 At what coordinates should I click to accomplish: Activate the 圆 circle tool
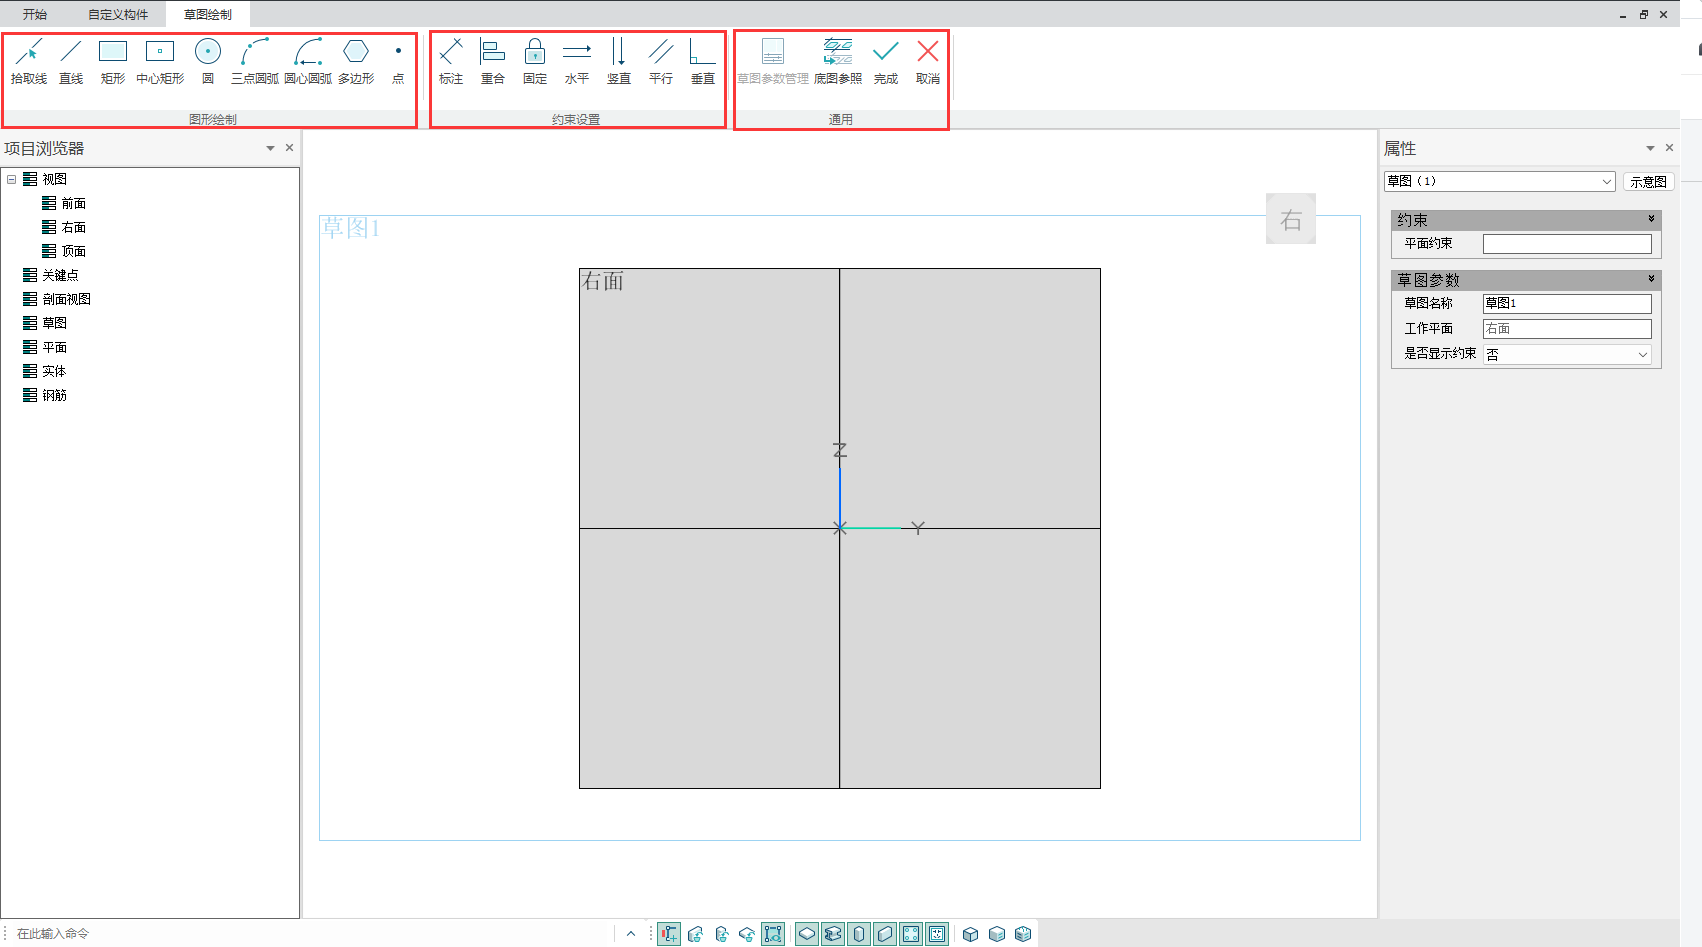pyautogui.click(x=208, y=61)
